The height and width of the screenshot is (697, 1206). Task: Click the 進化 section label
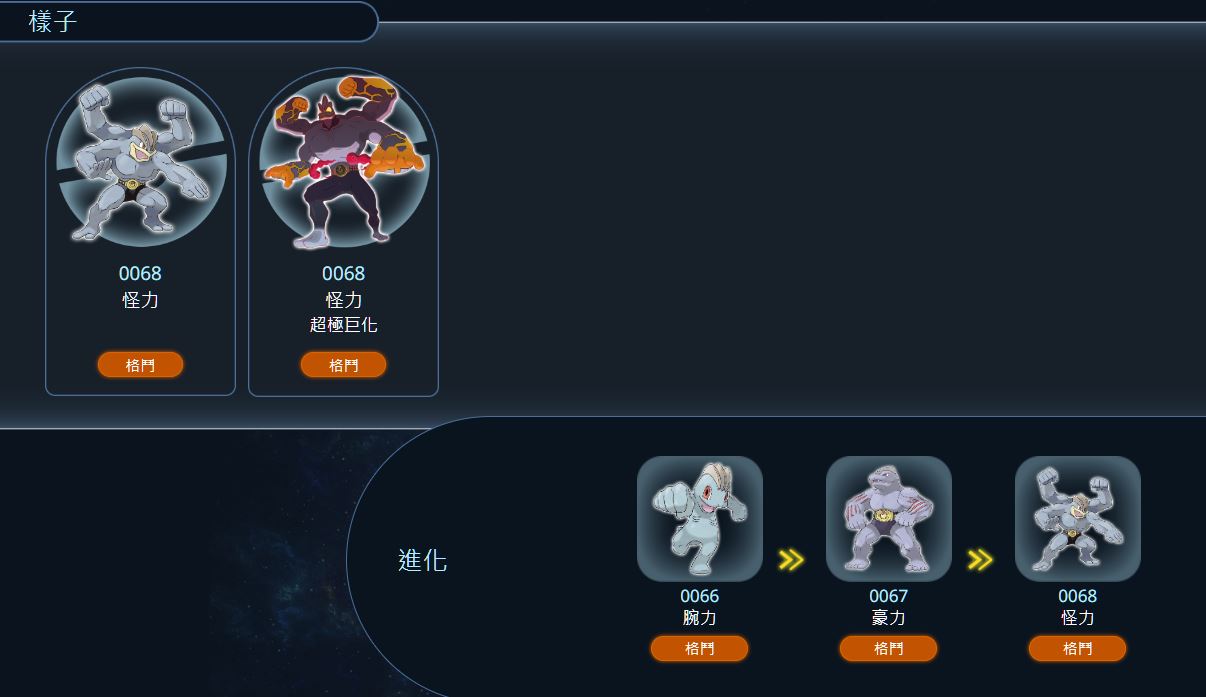[x=422, y=560]
